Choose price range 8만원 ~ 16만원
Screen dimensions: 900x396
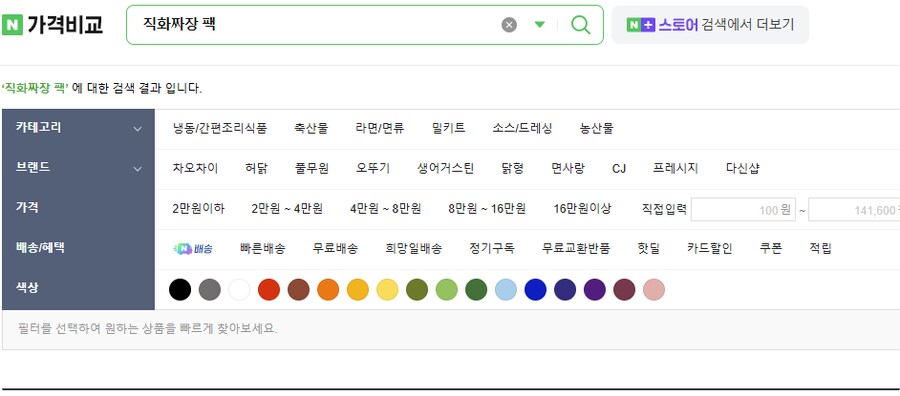pyautogui.click(x=487, y=209)
